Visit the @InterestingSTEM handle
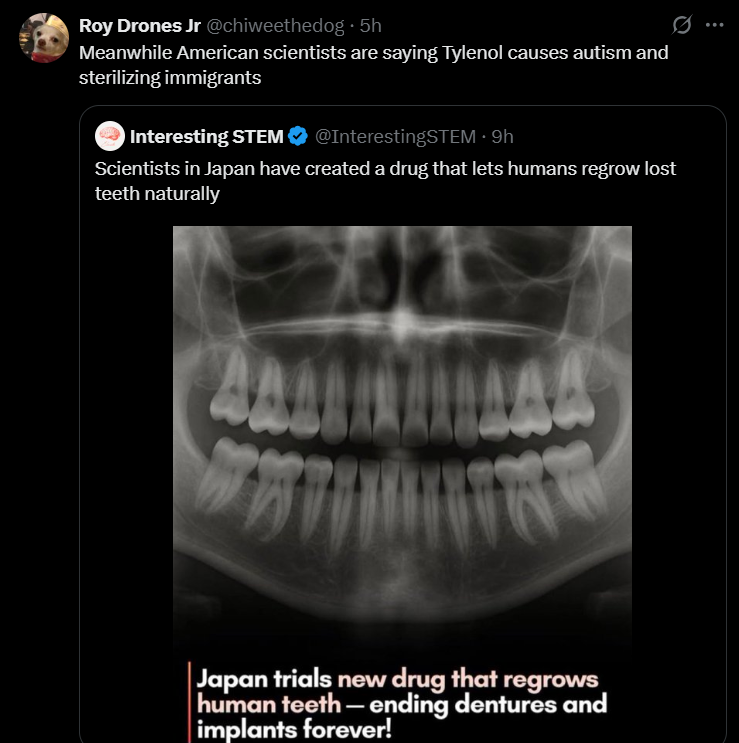Viewport: 739px width, 743px height. pyautogui.click(x=395, y=136)
